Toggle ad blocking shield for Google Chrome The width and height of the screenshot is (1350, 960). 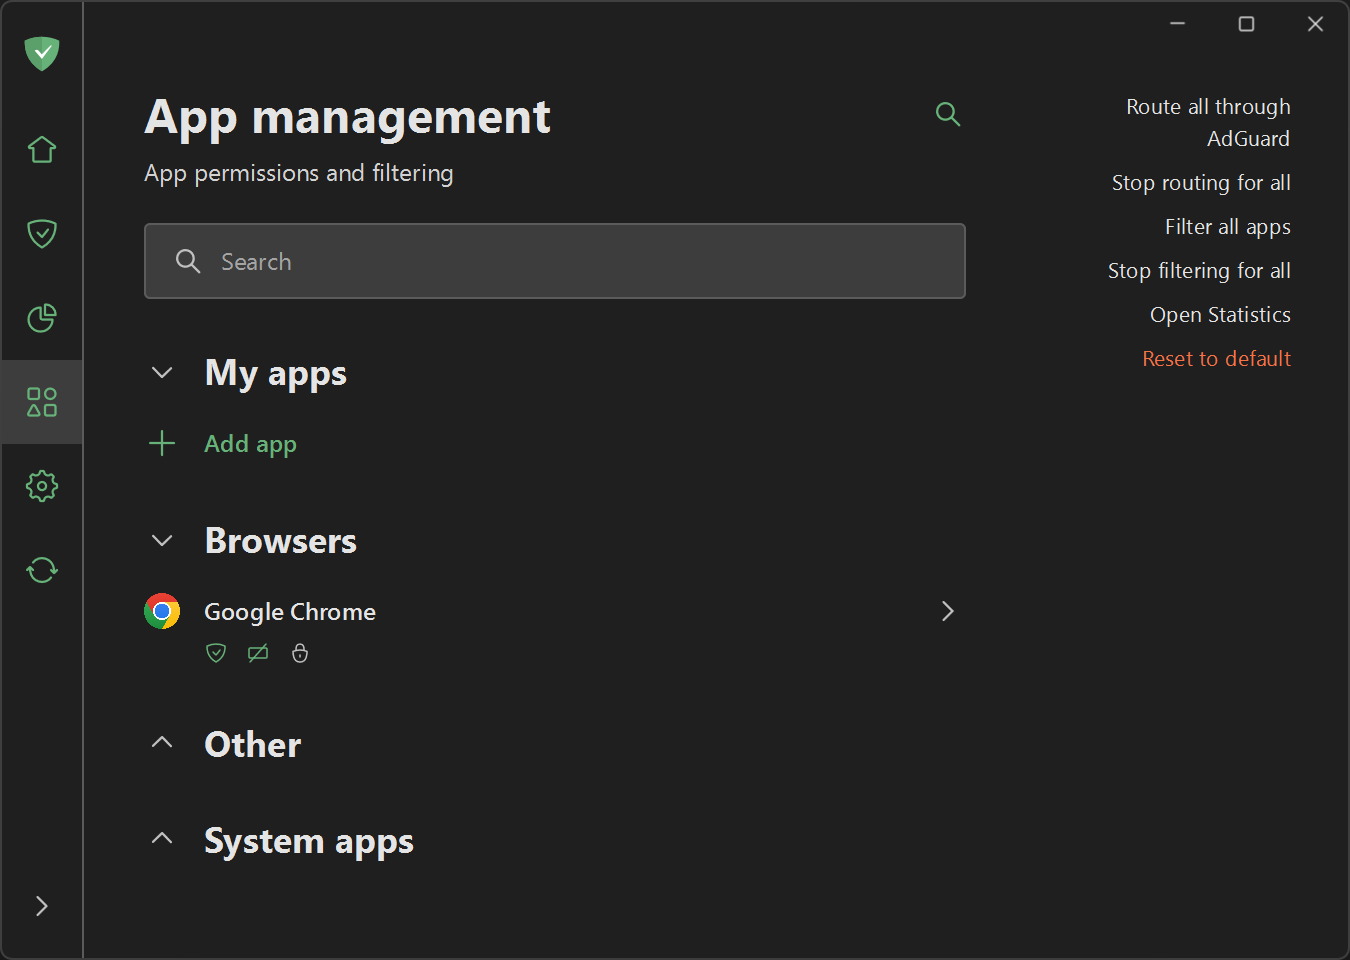click(x=215, y=653)
